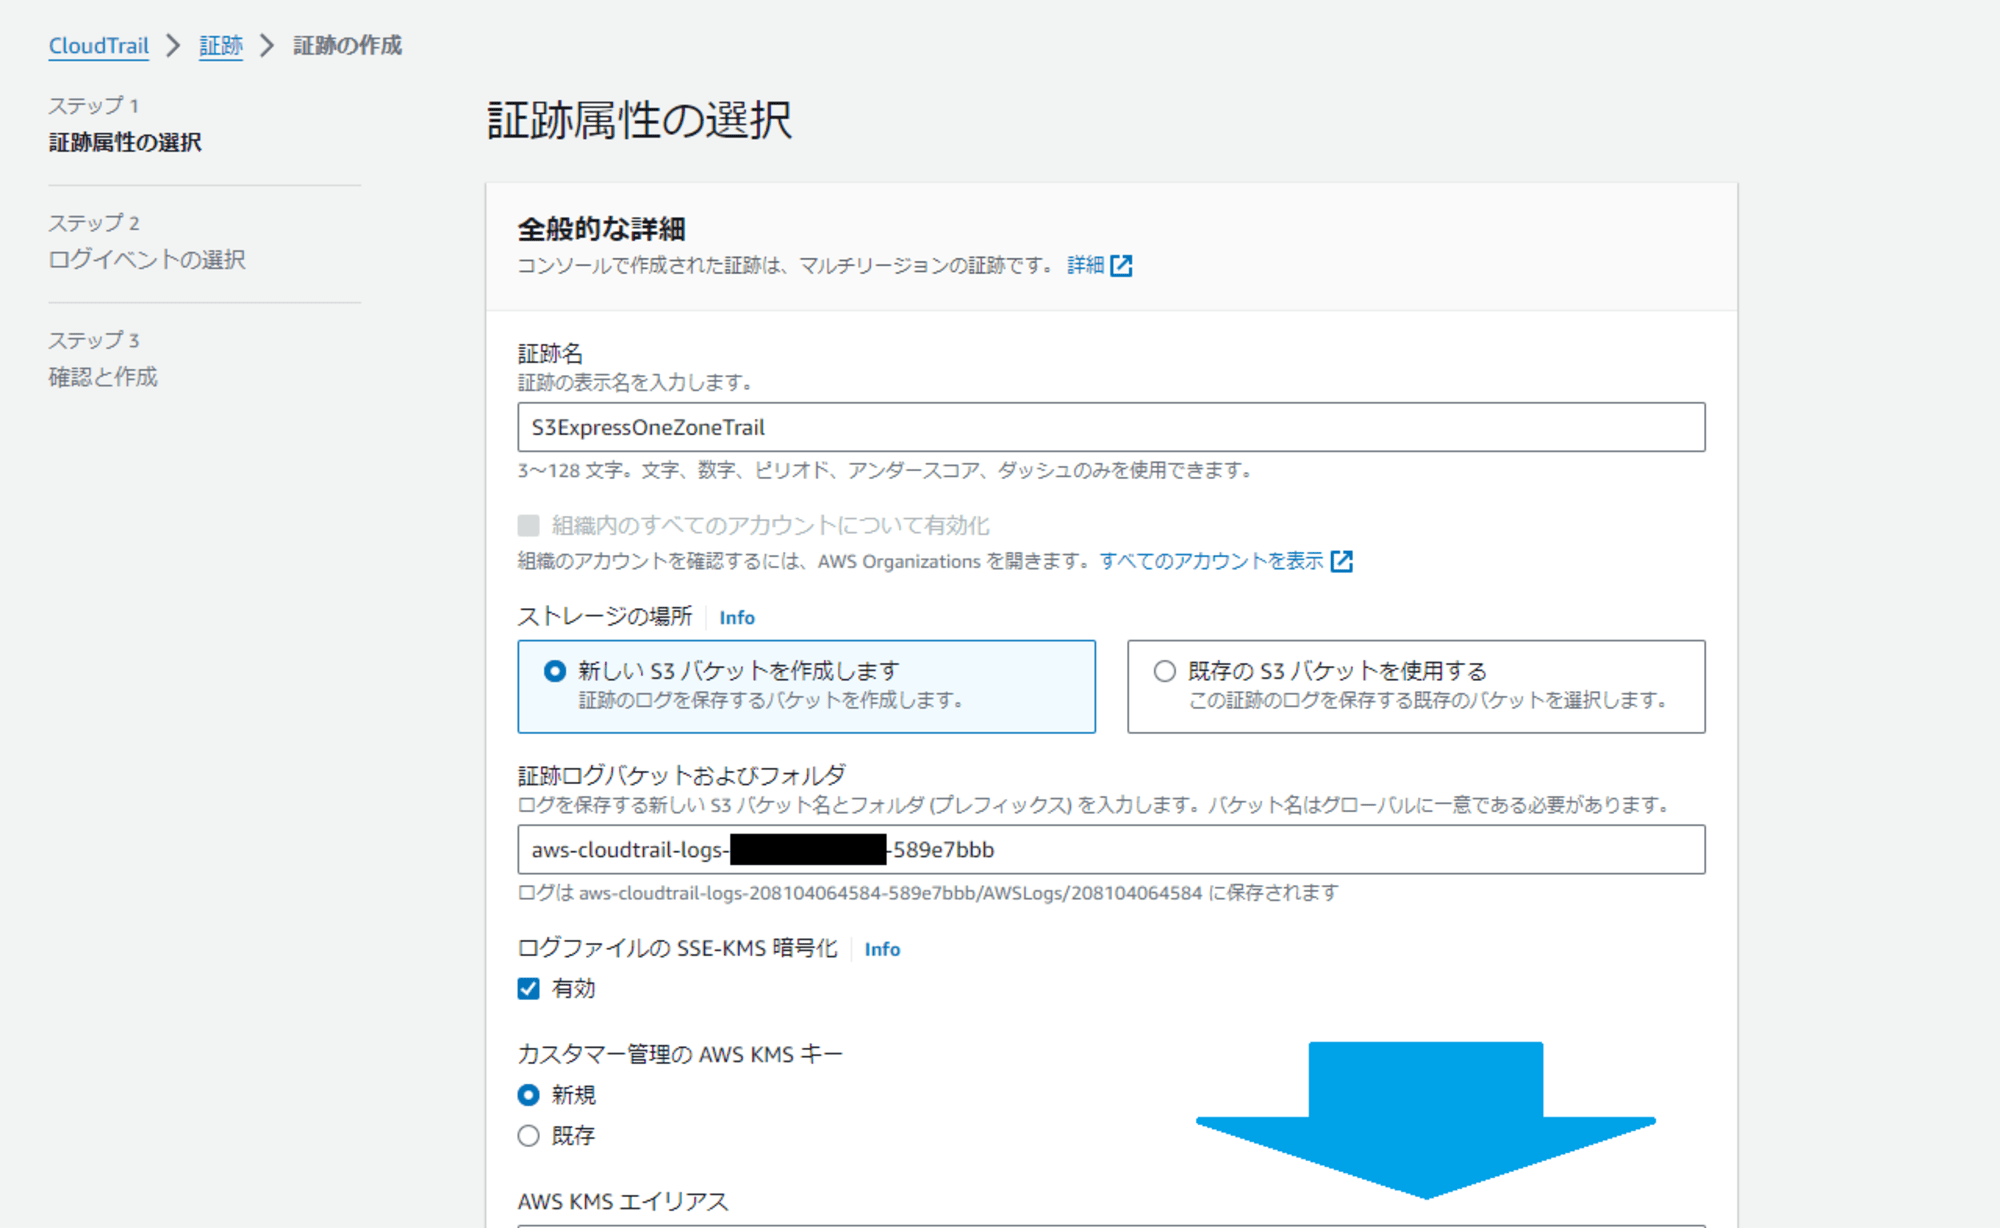Image resolution: width=2000 pixels, height=1228 pixels.
Task: Click 証跡の作成 breadcrumb text
Action: [347, 46]
